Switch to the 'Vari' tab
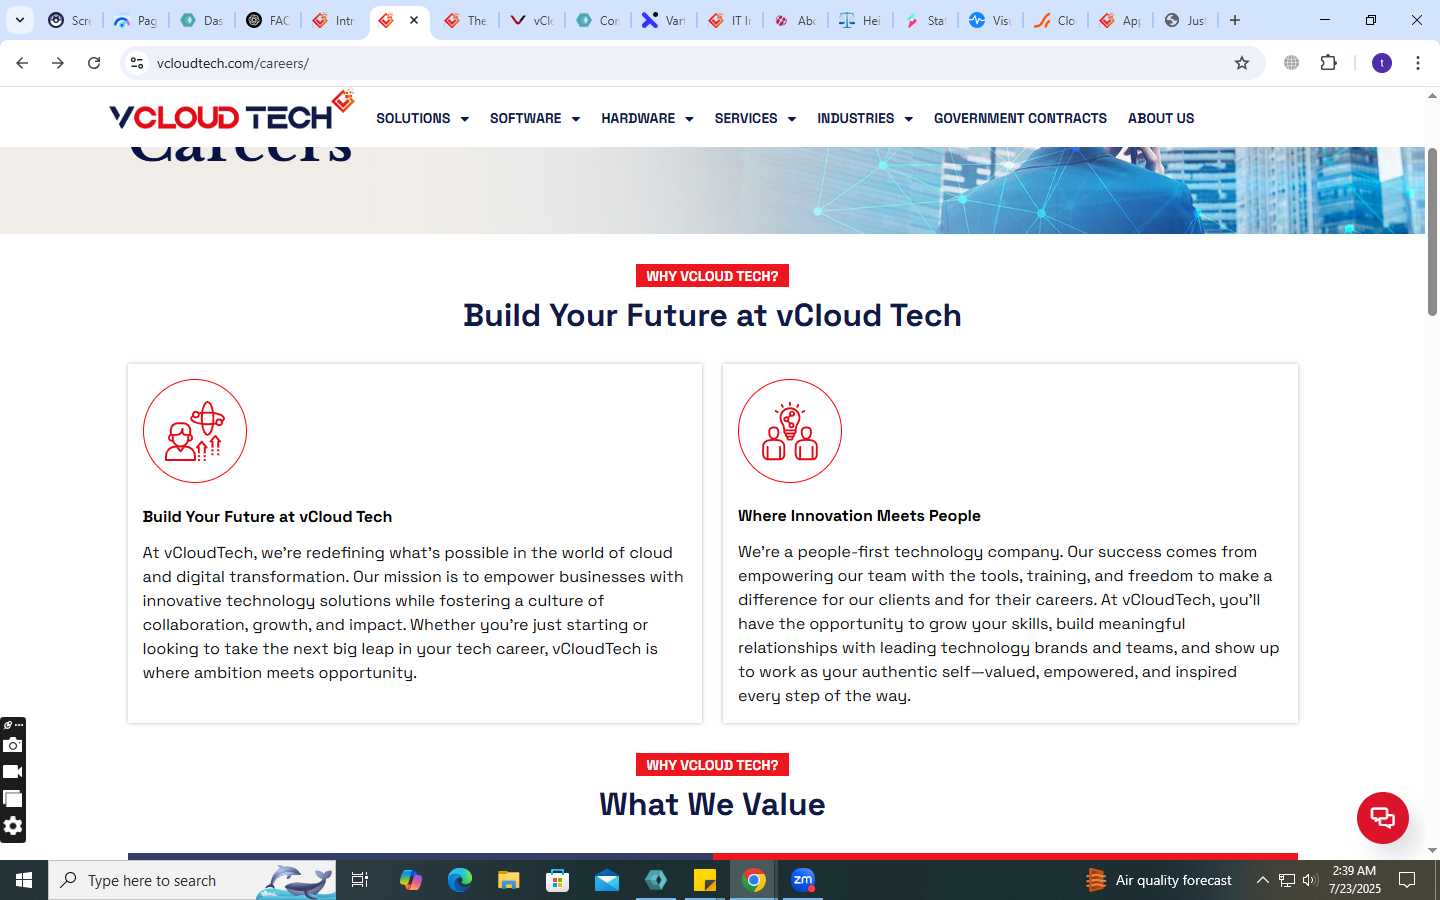This screenshot has width=1440, height=900. click(663, 20)
